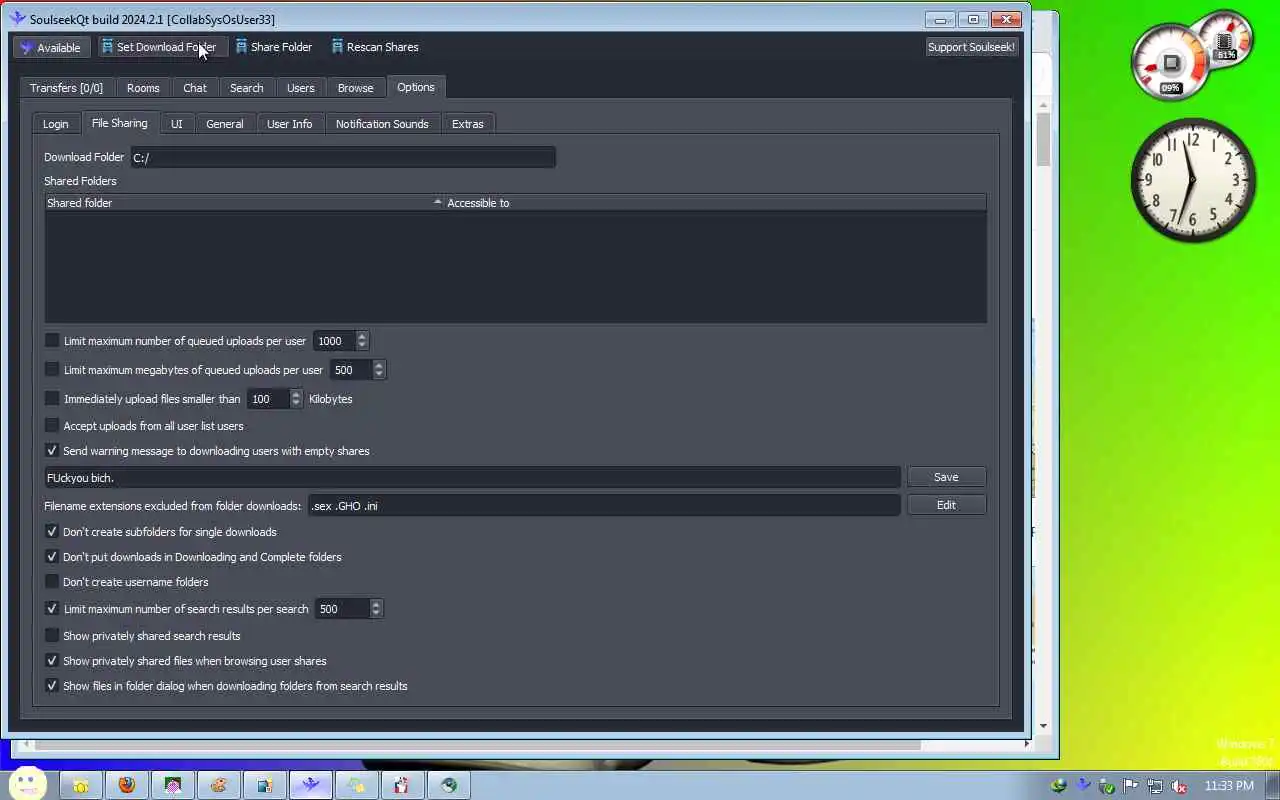Click Rescan Shares in the toolbar
The image size is (1280, 800).
click(x=375, y=47)
